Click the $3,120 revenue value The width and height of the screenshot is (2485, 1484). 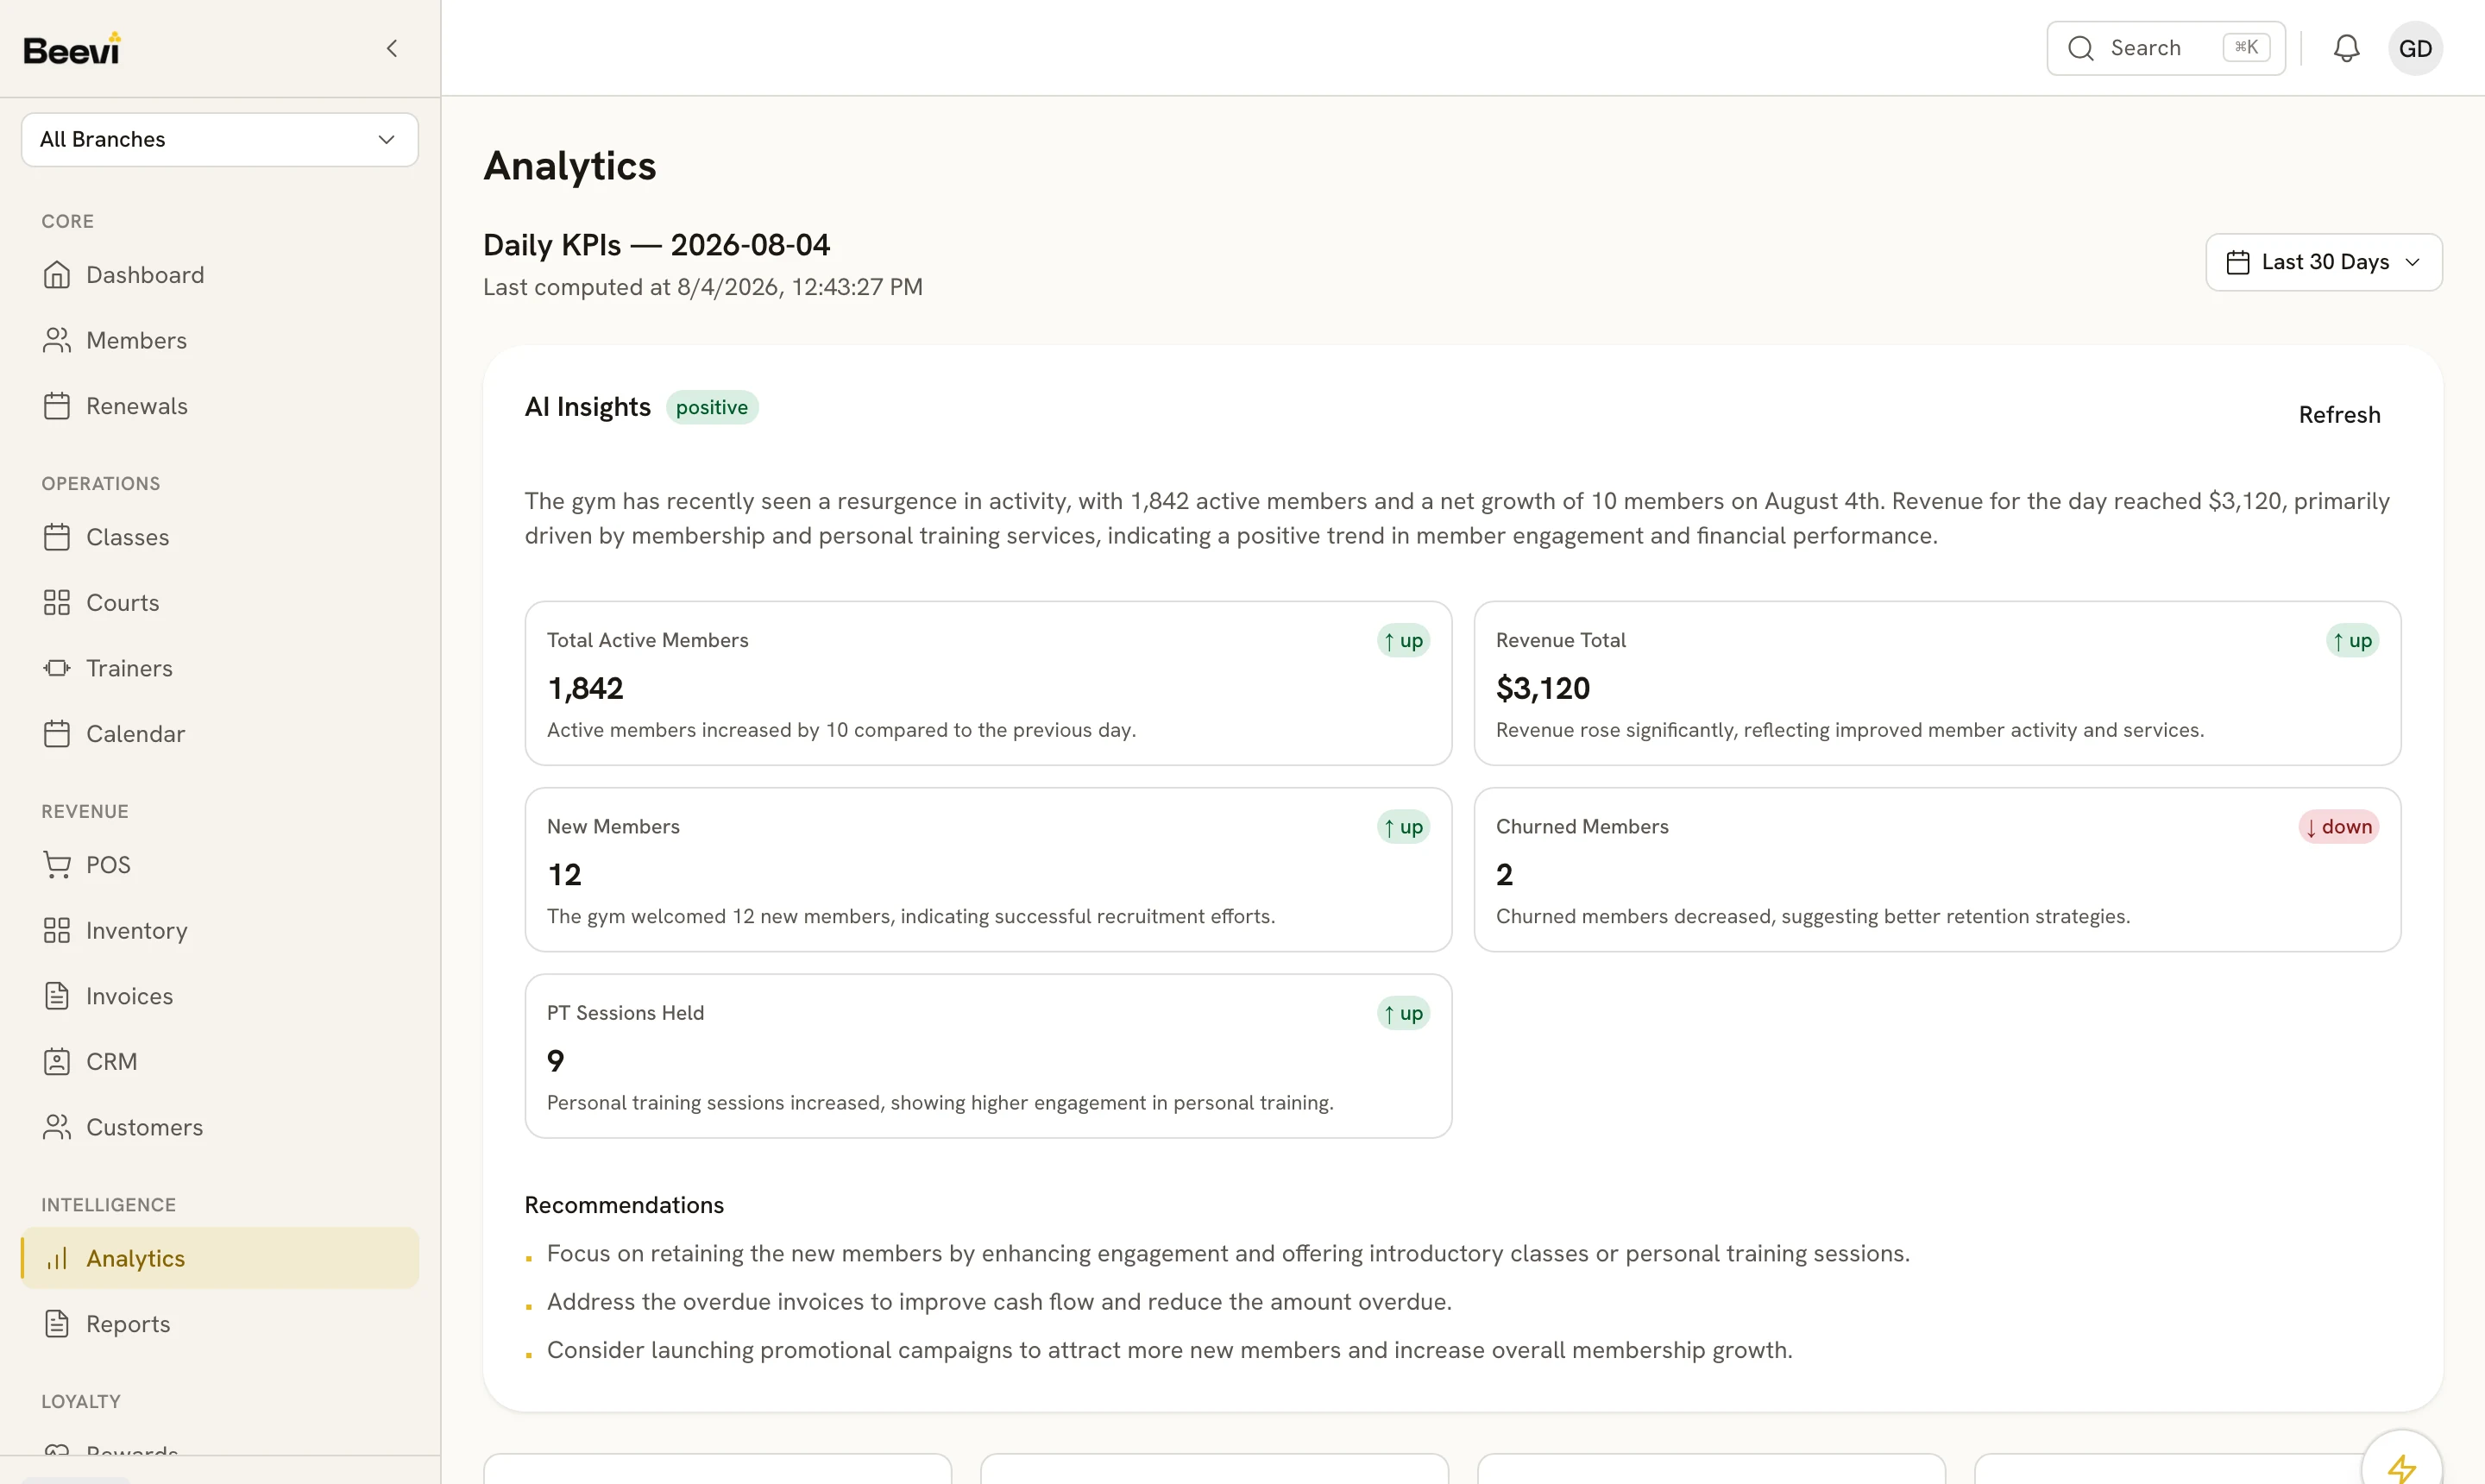(1542, 688)
